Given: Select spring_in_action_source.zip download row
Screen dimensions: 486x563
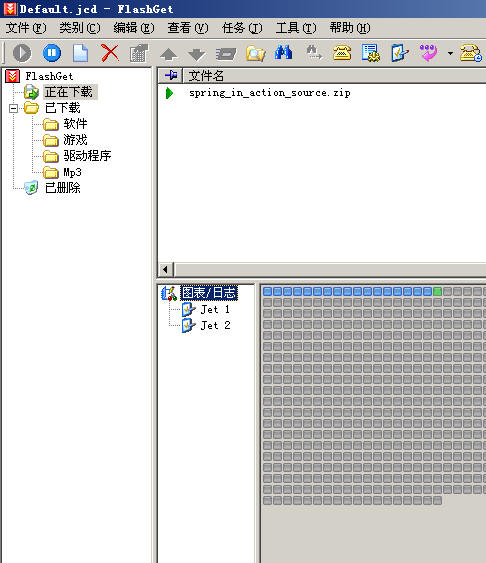Looking at the screenshot, I should 270,93.
